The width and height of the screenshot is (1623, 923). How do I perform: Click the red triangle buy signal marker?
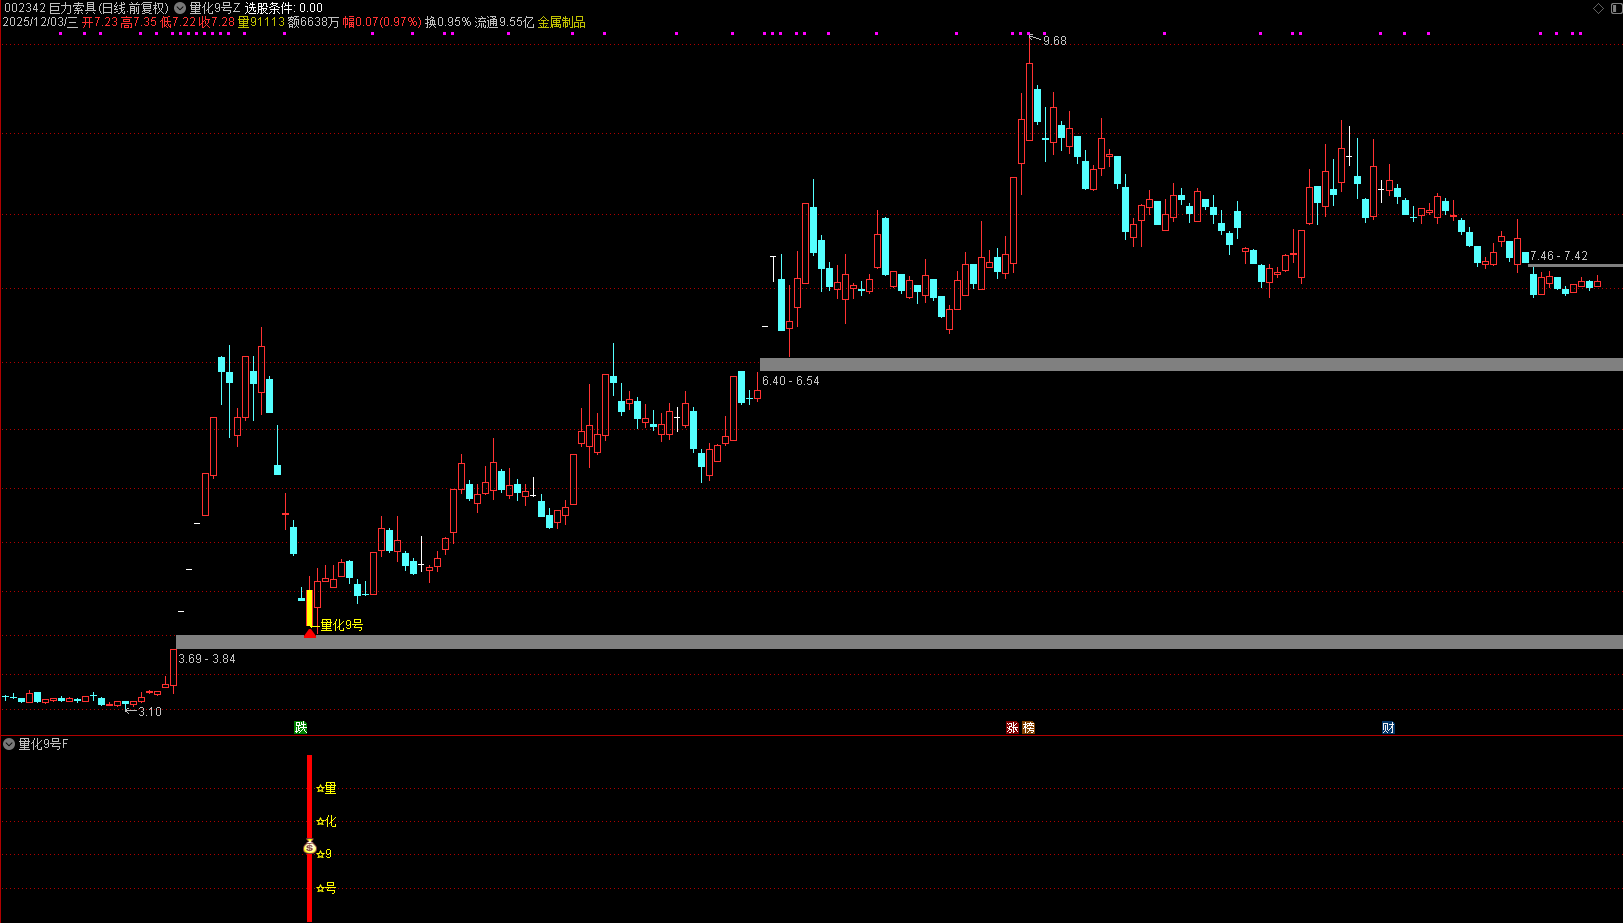coord(310,632)
